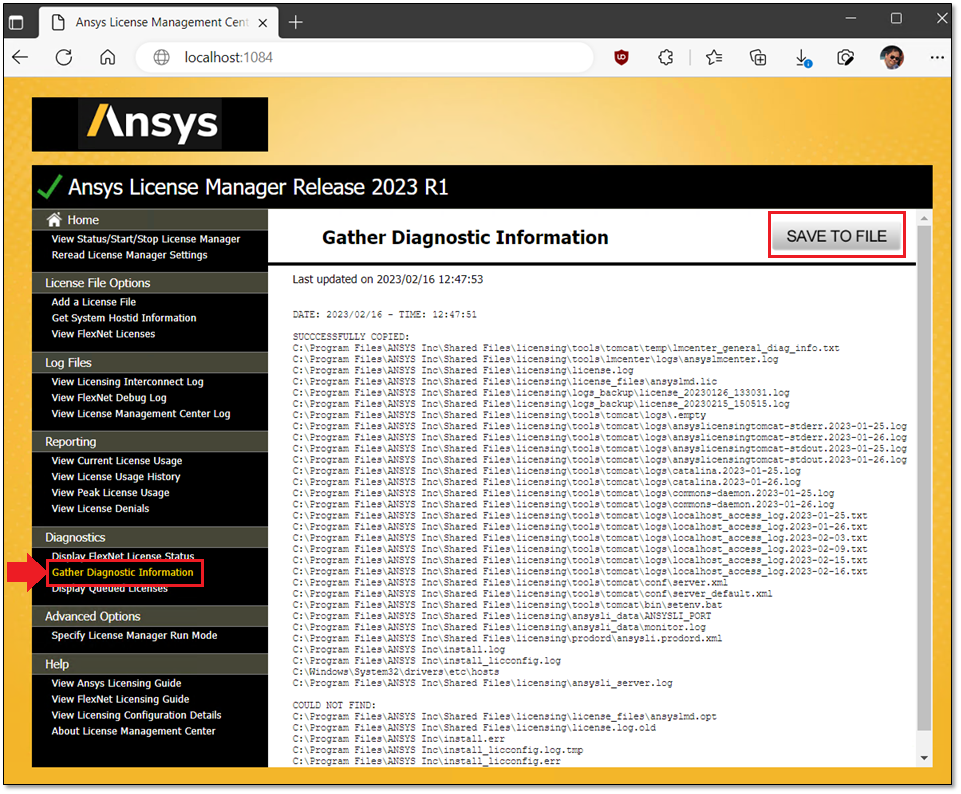Open Favorites star list icon

pos(714,58)
